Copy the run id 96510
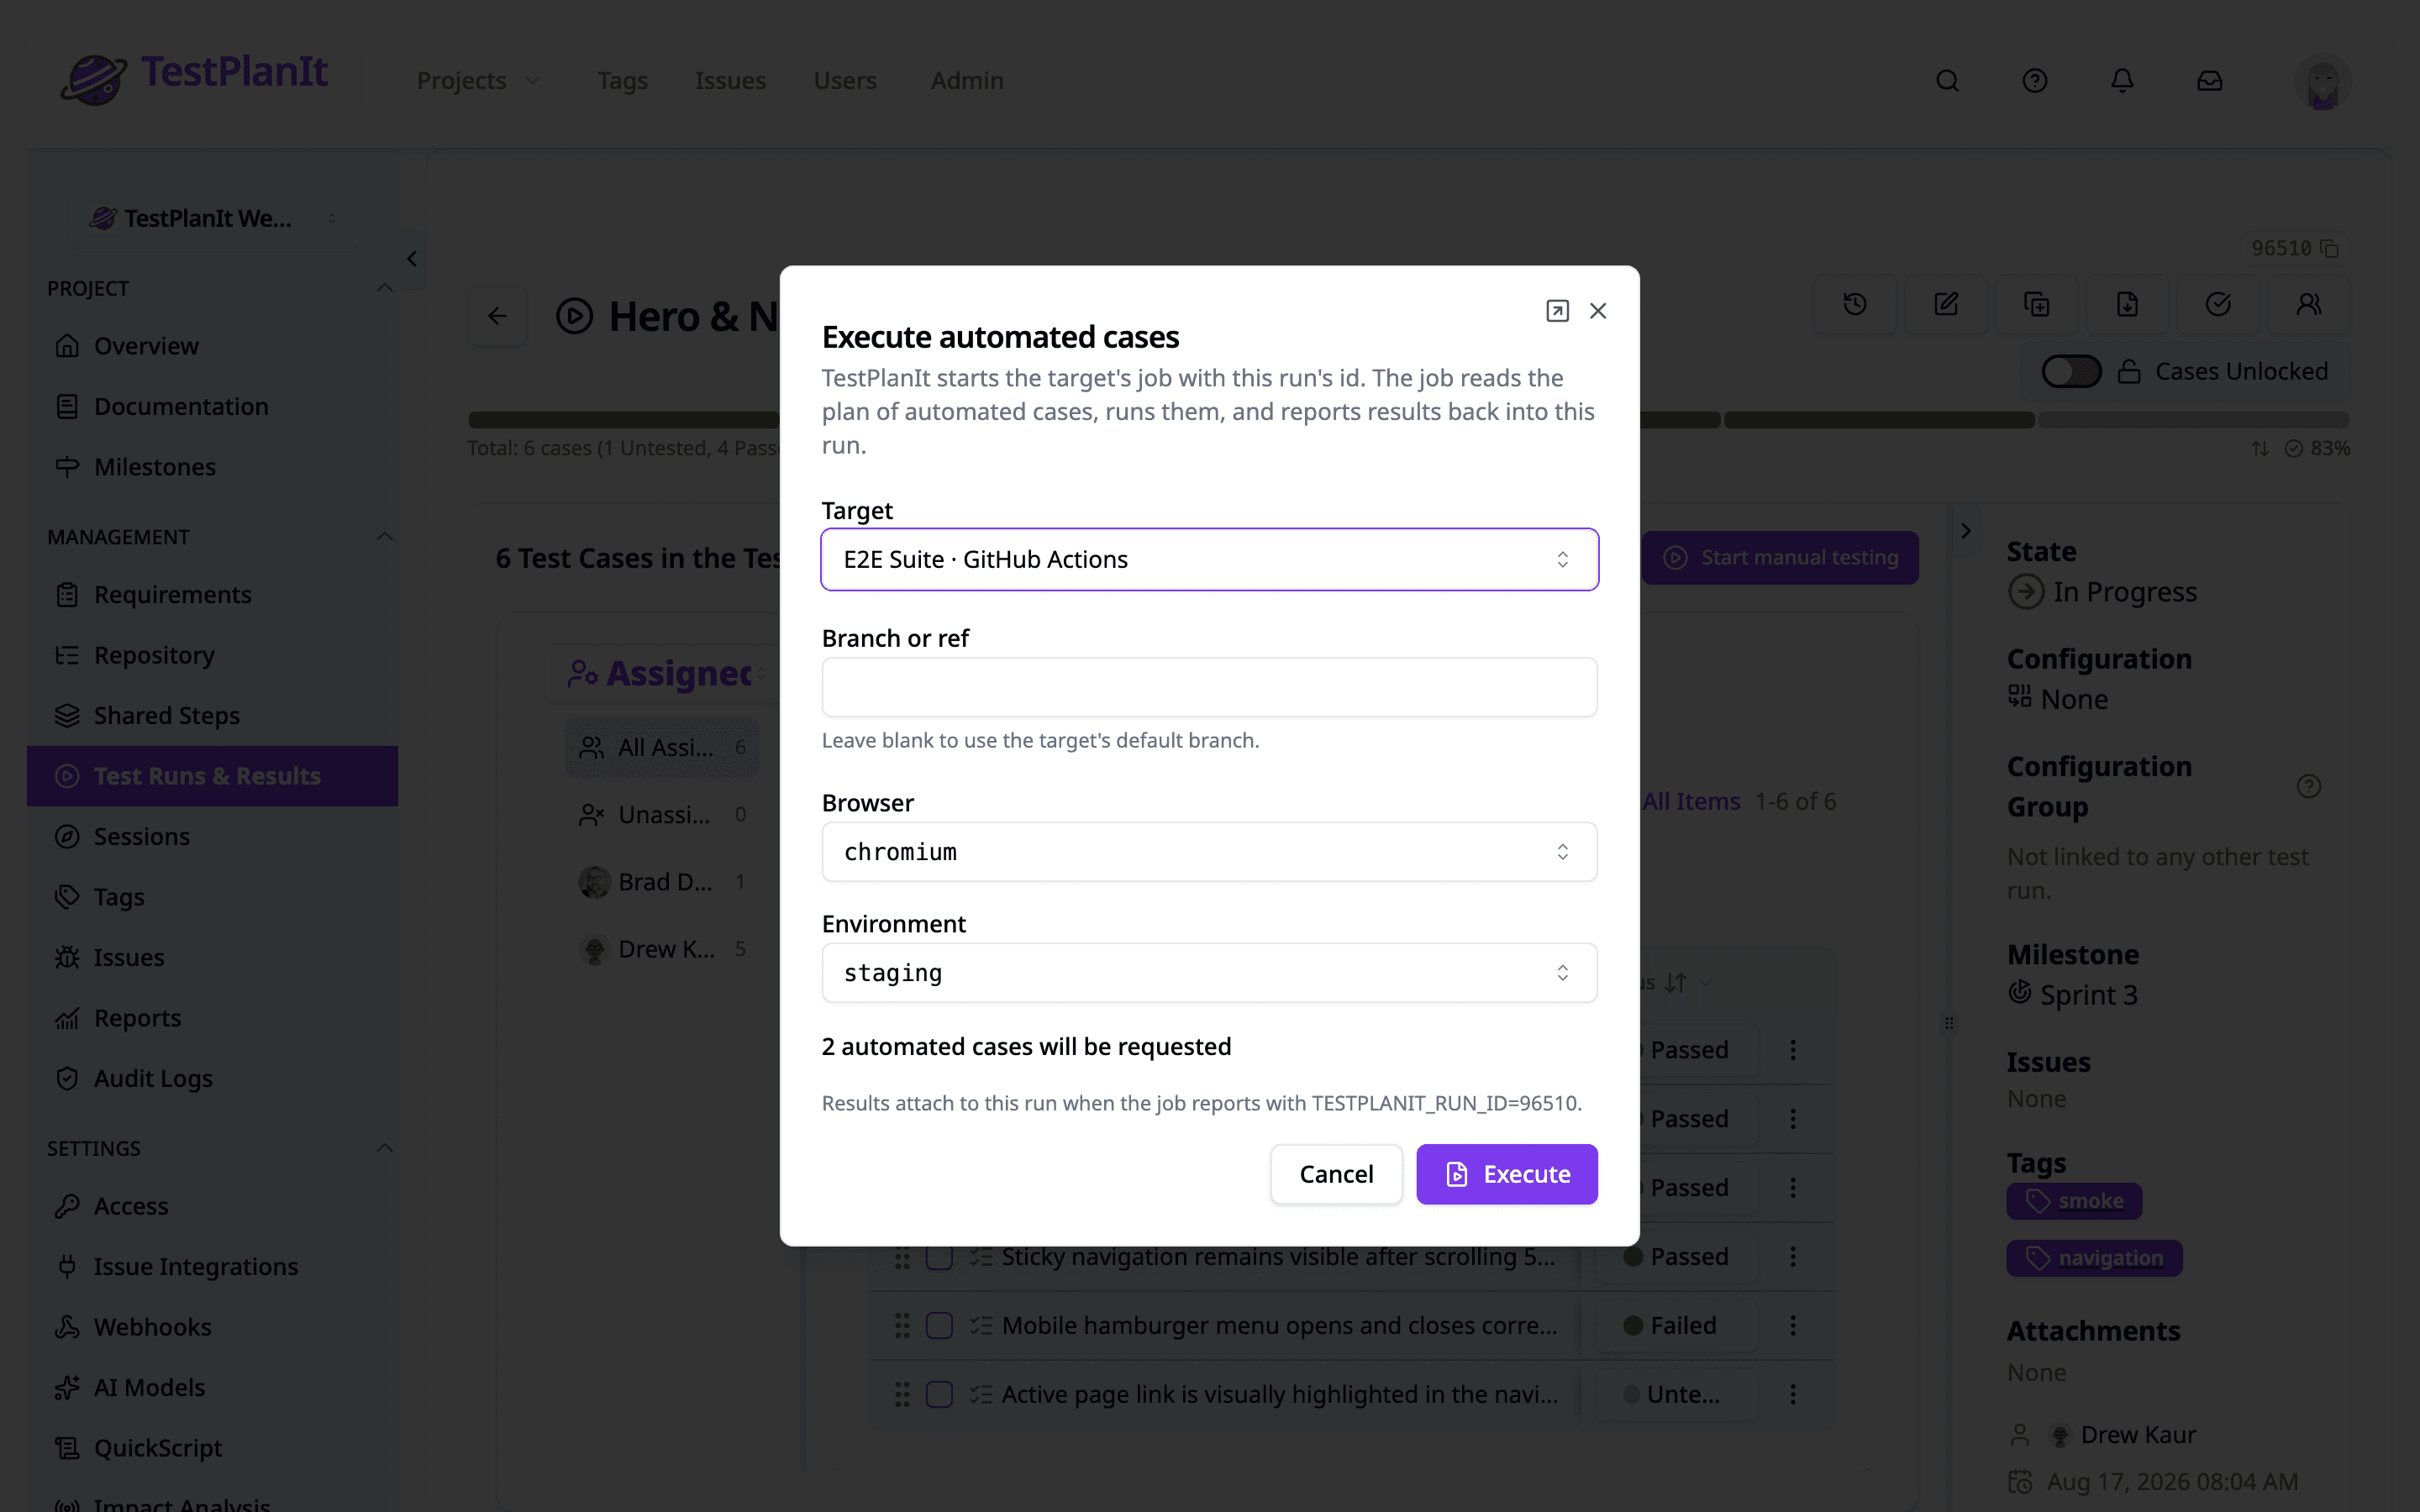Image resolution: width=2420 pixels, height=1512 pixels. [x=2329, y=248]
